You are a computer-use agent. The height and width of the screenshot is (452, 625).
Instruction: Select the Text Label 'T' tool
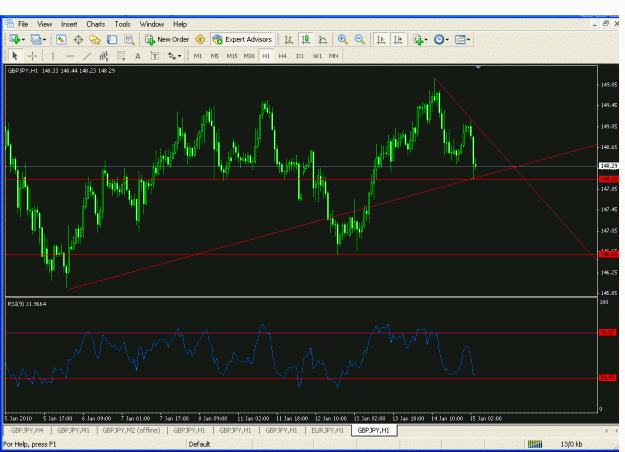pos(155,56)
